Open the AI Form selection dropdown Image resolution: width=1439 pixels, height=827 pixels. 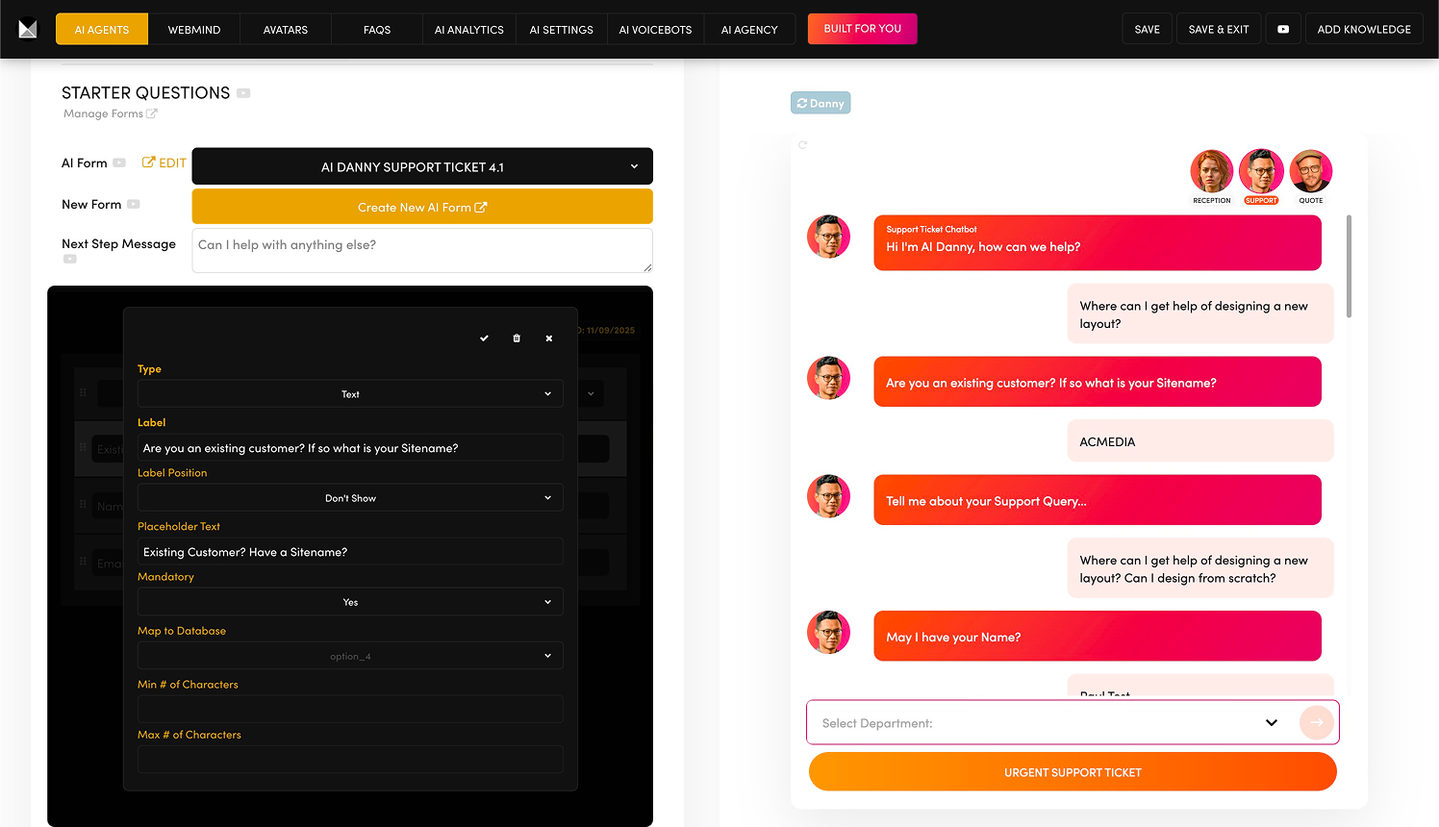tap(422, 167)
